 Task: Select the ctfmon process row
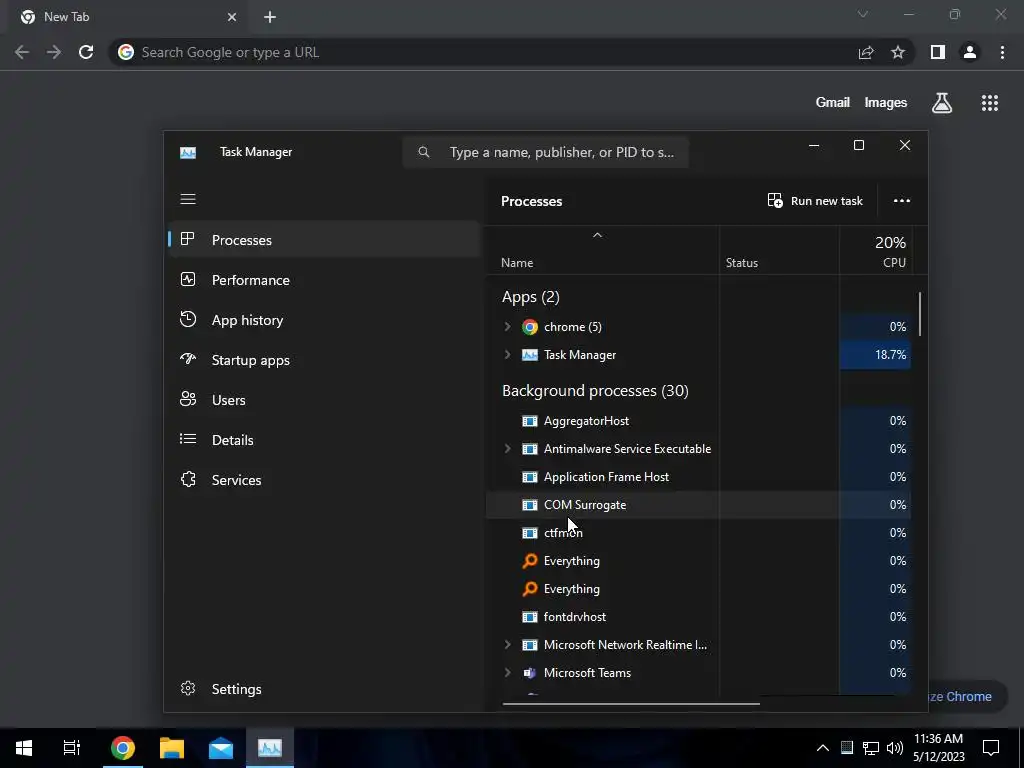[x=699, y=533]
